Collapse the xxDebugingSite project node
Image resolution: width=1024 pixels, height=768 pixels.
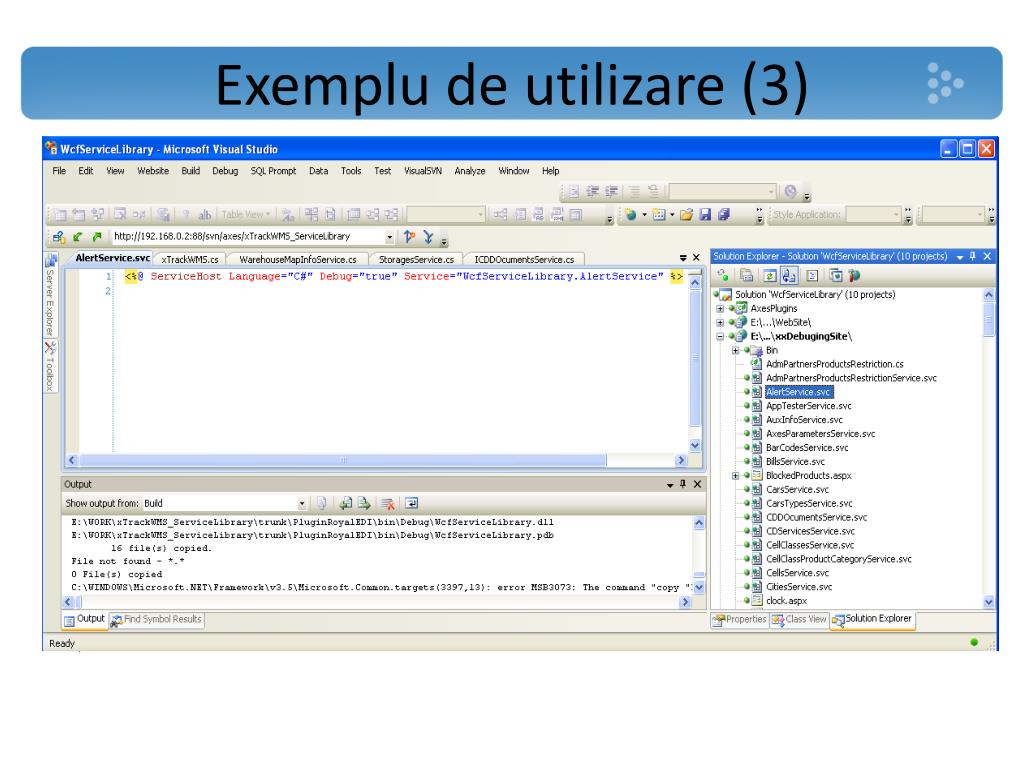[x=720, y=336]
